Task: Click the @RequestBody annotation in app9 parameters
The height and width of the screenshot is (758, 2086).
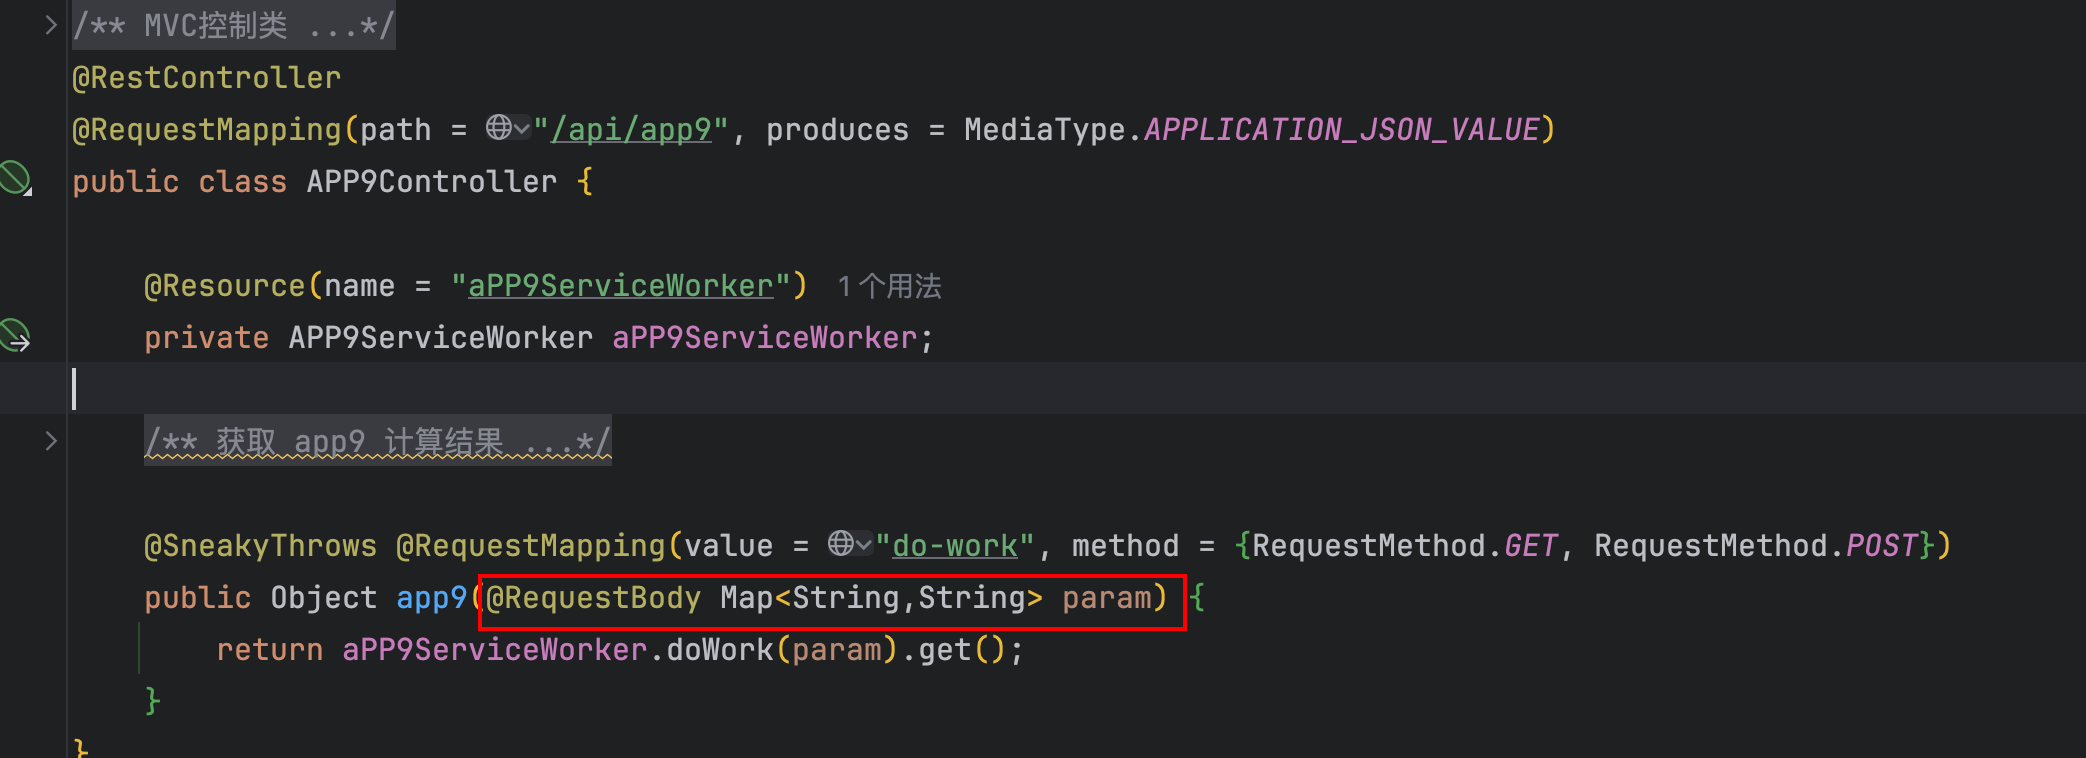Action: point(594,598)
